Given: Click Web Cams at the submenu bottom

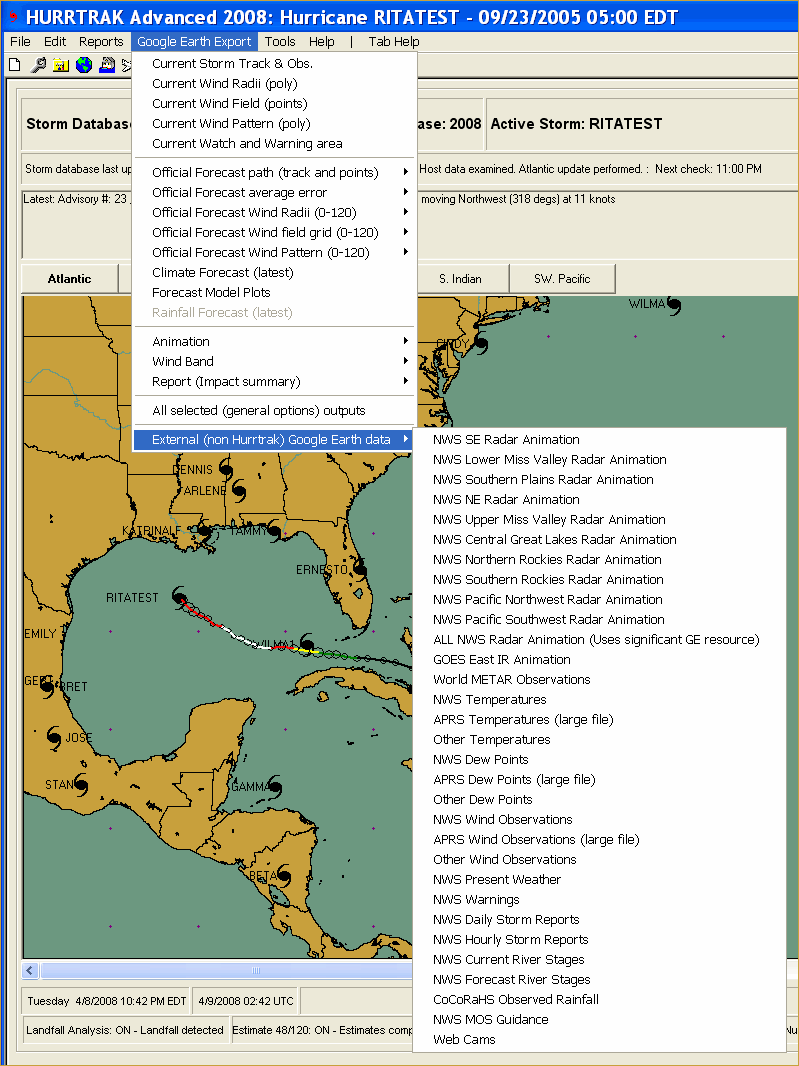Looking at the screenshot, I should 464,1040.
